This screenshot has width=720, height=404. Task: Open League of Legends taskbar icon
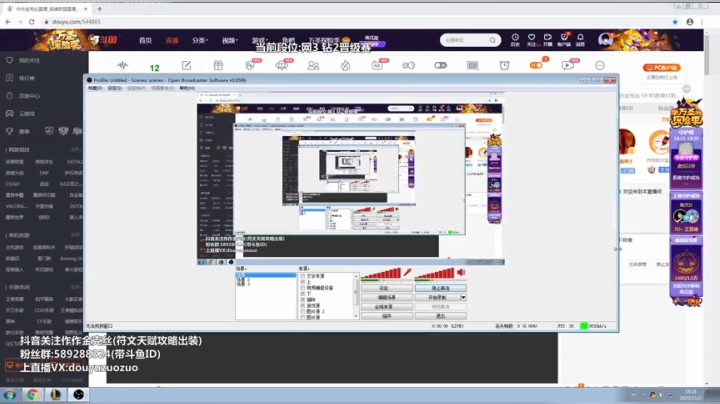point(56,394)
